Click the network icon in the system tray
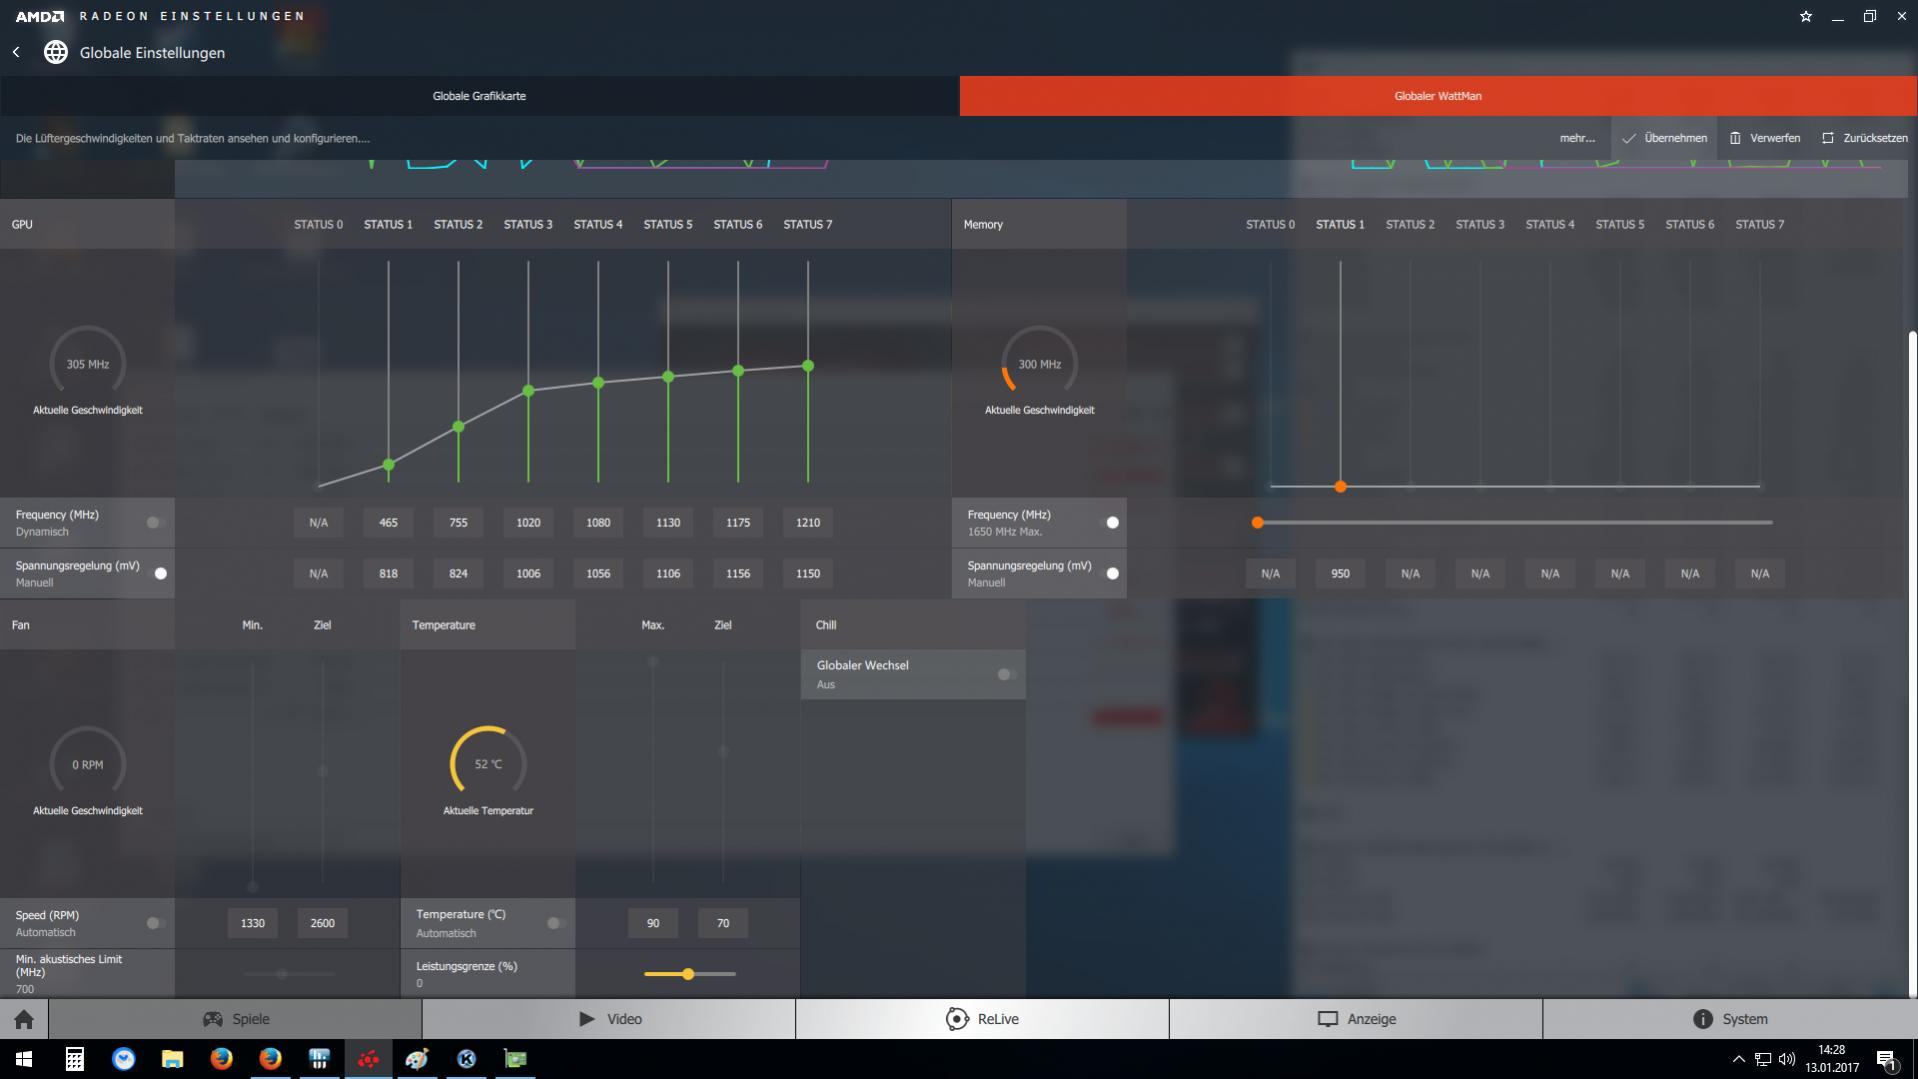 [x=1763, y=1059]
